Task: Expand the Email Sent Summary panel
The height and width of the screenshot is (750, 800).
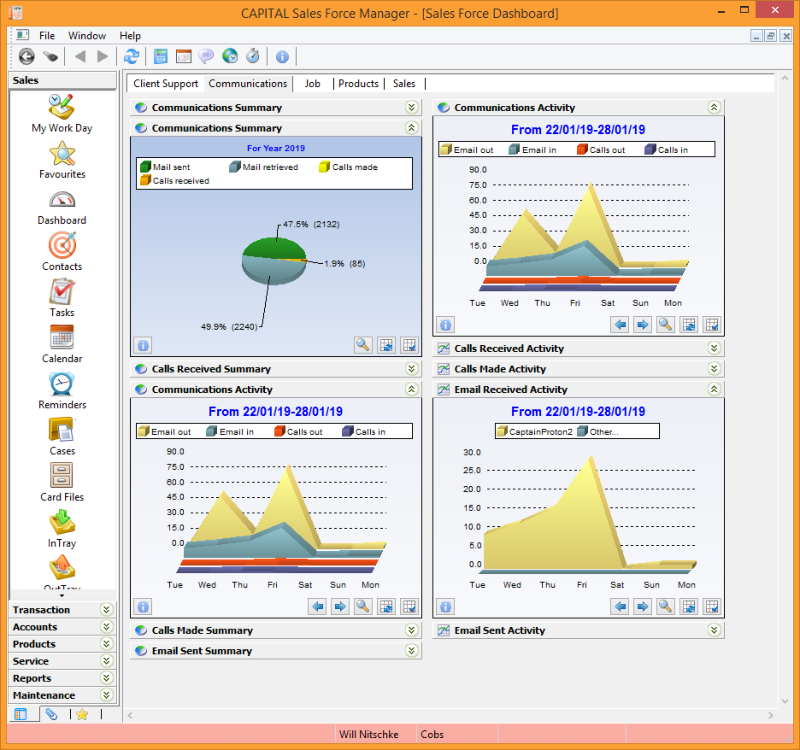Action: coord(412,651)
